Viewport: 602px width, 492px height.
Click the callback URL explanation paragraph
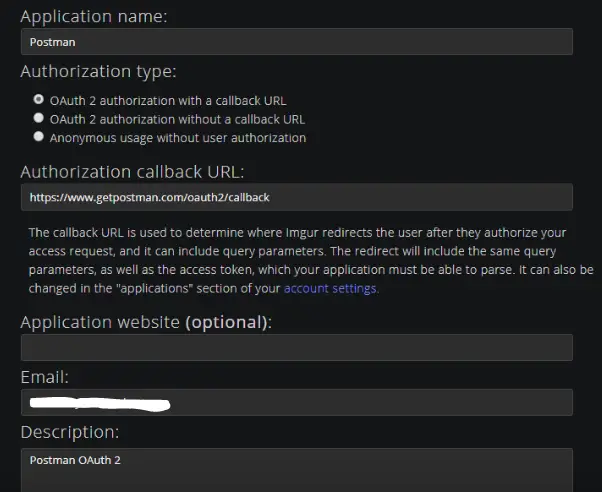(311, 260)
